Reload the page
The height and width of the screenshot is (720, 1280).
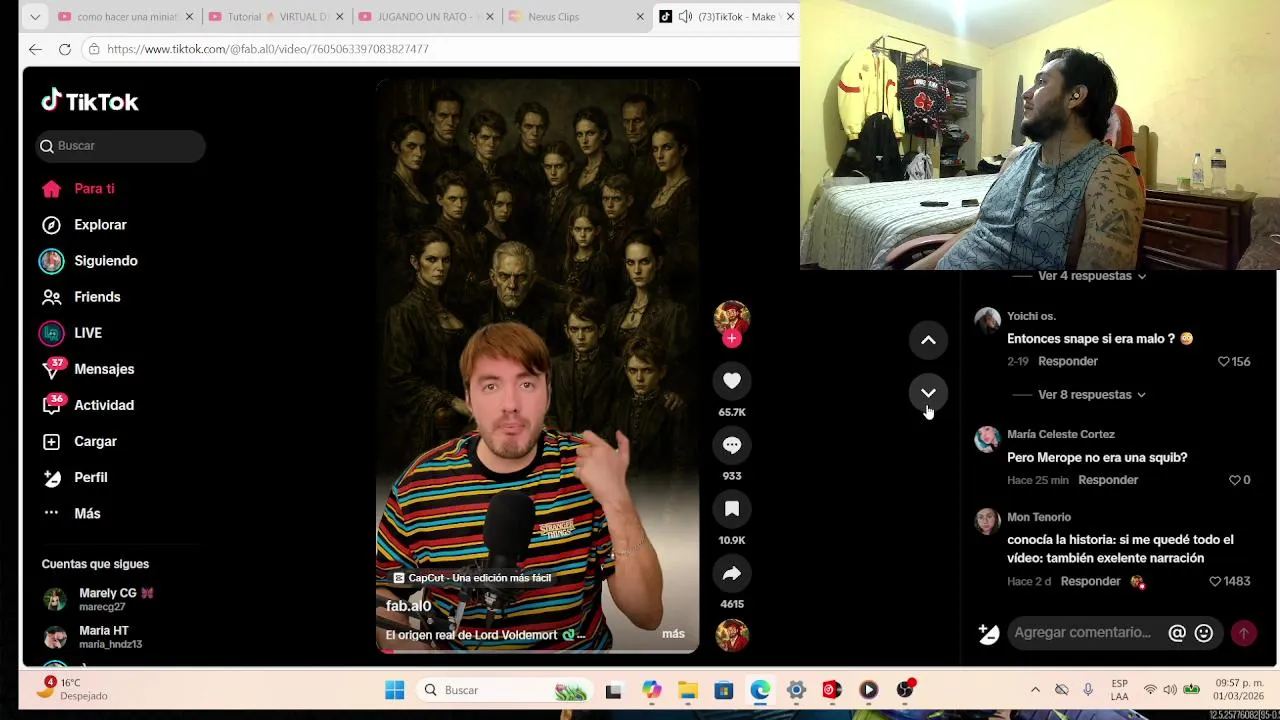[65, 49]
